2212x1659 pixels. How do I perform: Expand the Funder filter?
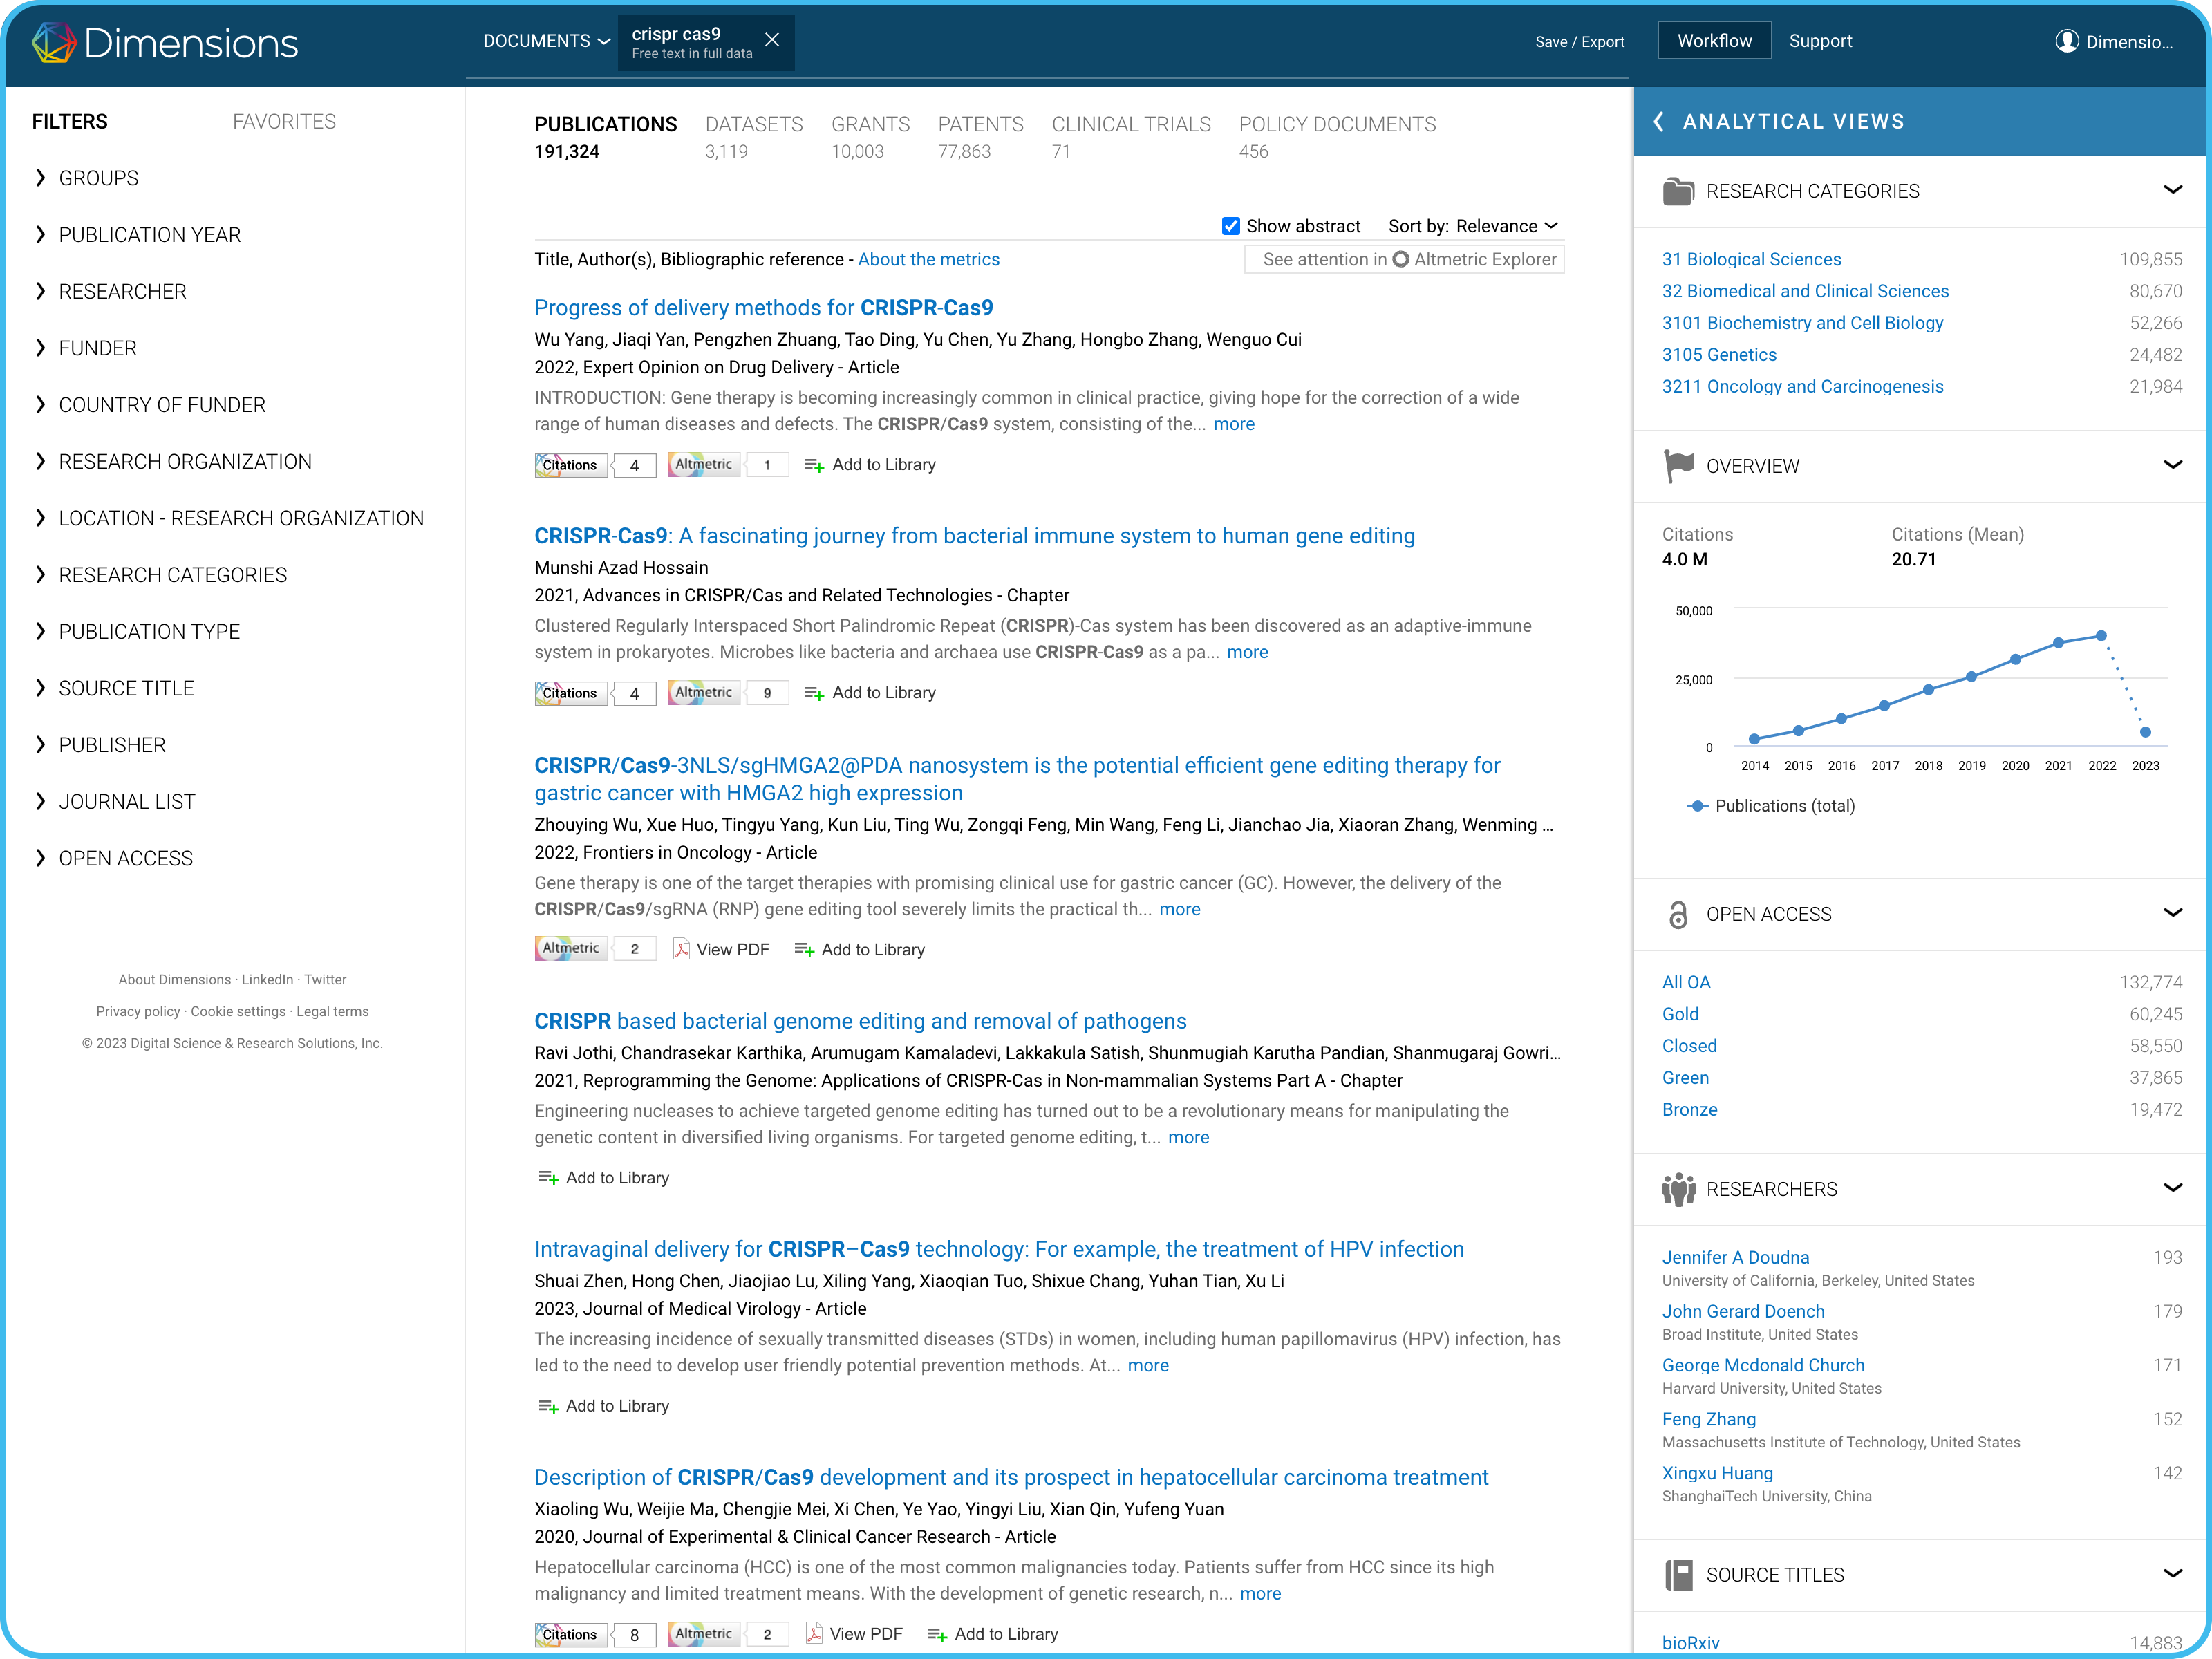click(x=97, y=348)
